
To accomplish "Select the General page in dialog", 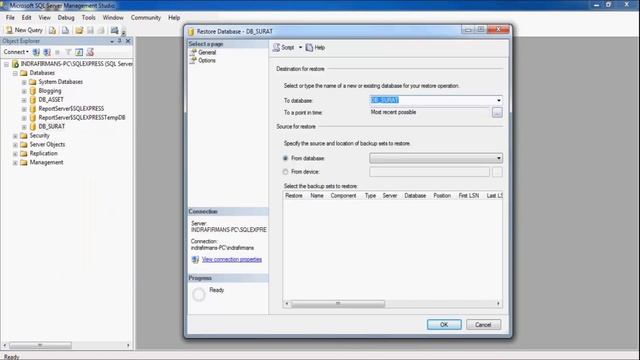I will coord(207,52).
